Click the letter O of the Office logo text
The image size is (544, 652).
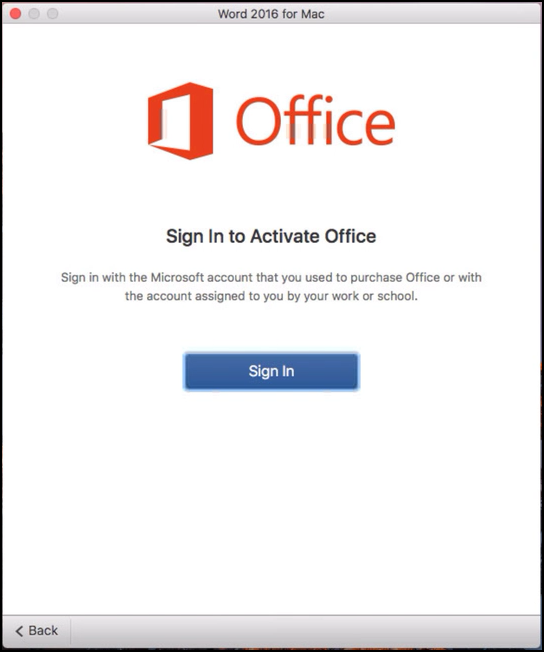click(x=258, y=121)
